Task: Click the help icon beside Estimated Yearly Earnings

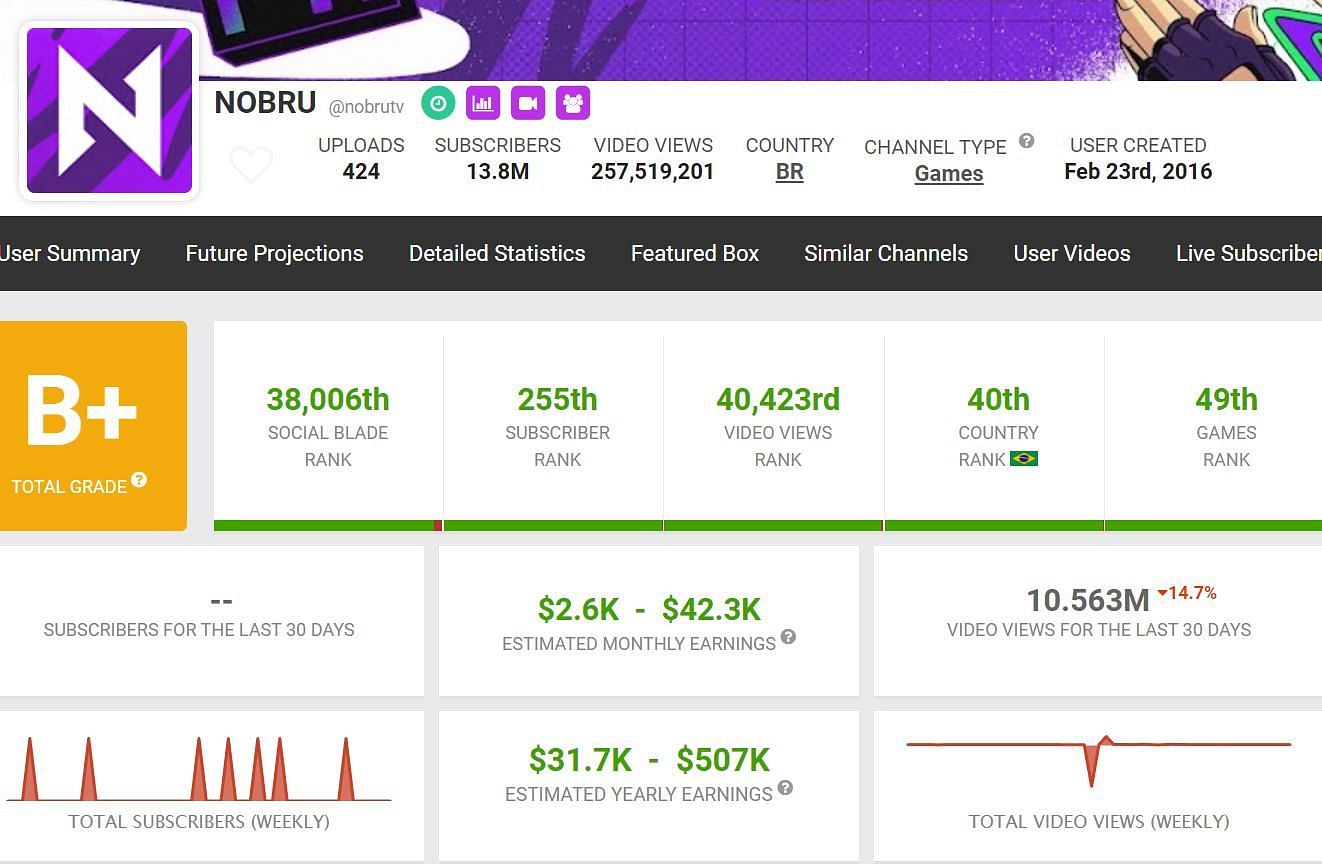Action: [785, 788]
